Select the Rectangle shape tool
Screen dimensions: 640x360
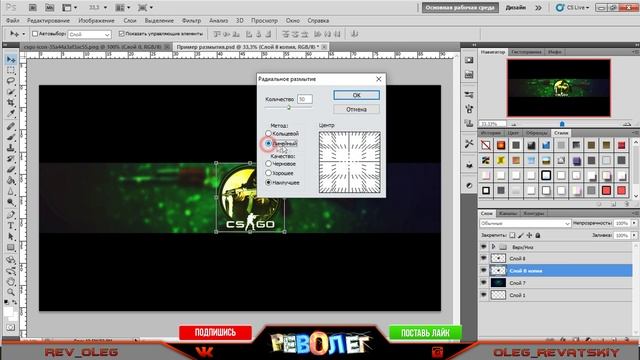[11, 247]
